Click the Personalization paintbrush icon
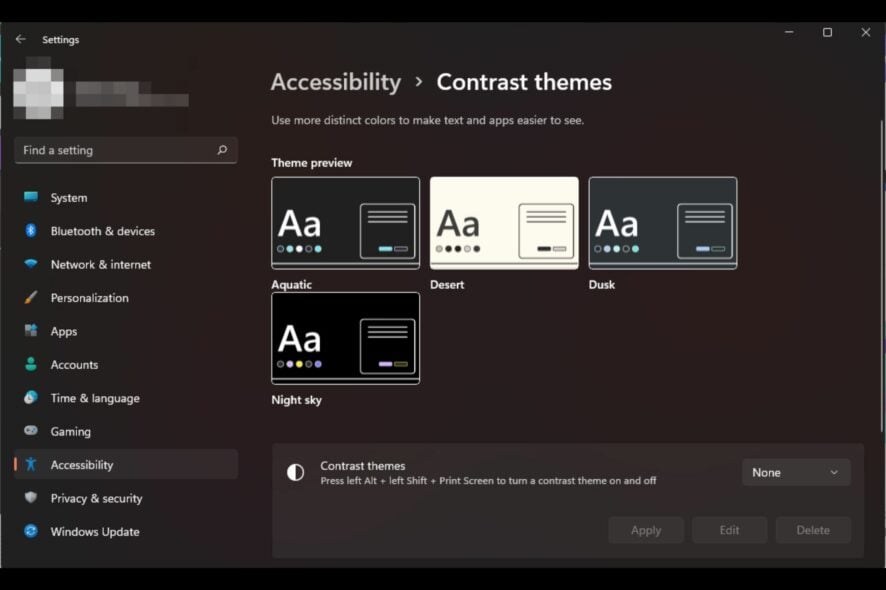The width and height of the screenshot is (886, 590). click(x=31, y=298)
